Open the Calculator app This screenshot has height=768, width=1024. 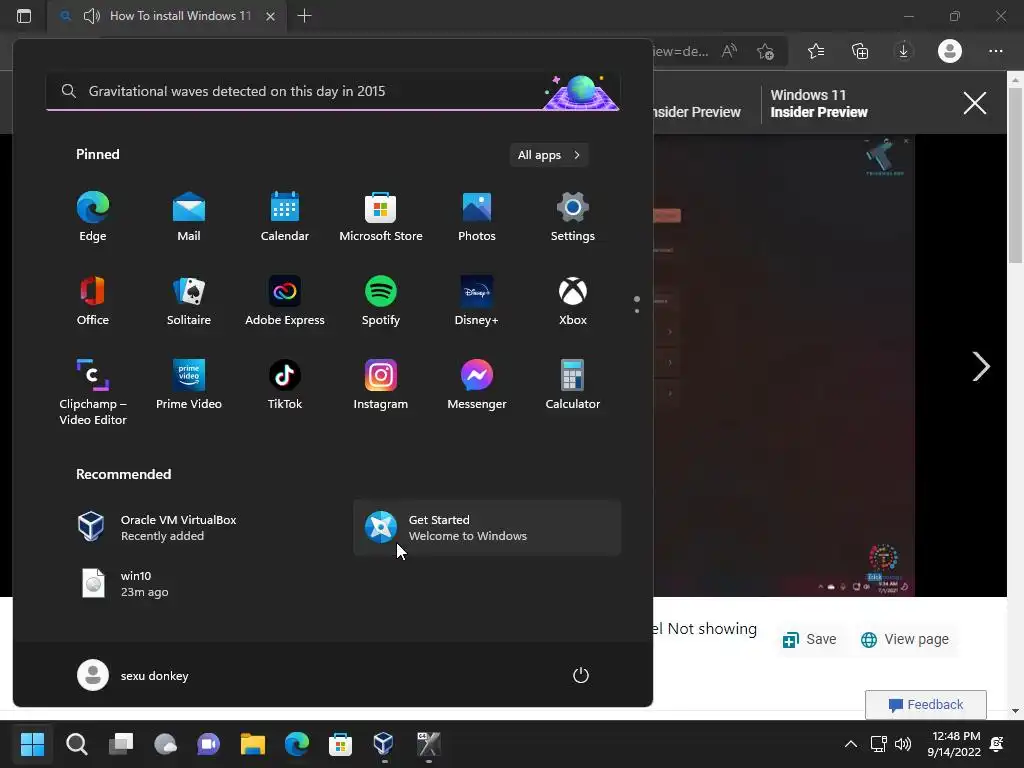(x=573, y=385)
